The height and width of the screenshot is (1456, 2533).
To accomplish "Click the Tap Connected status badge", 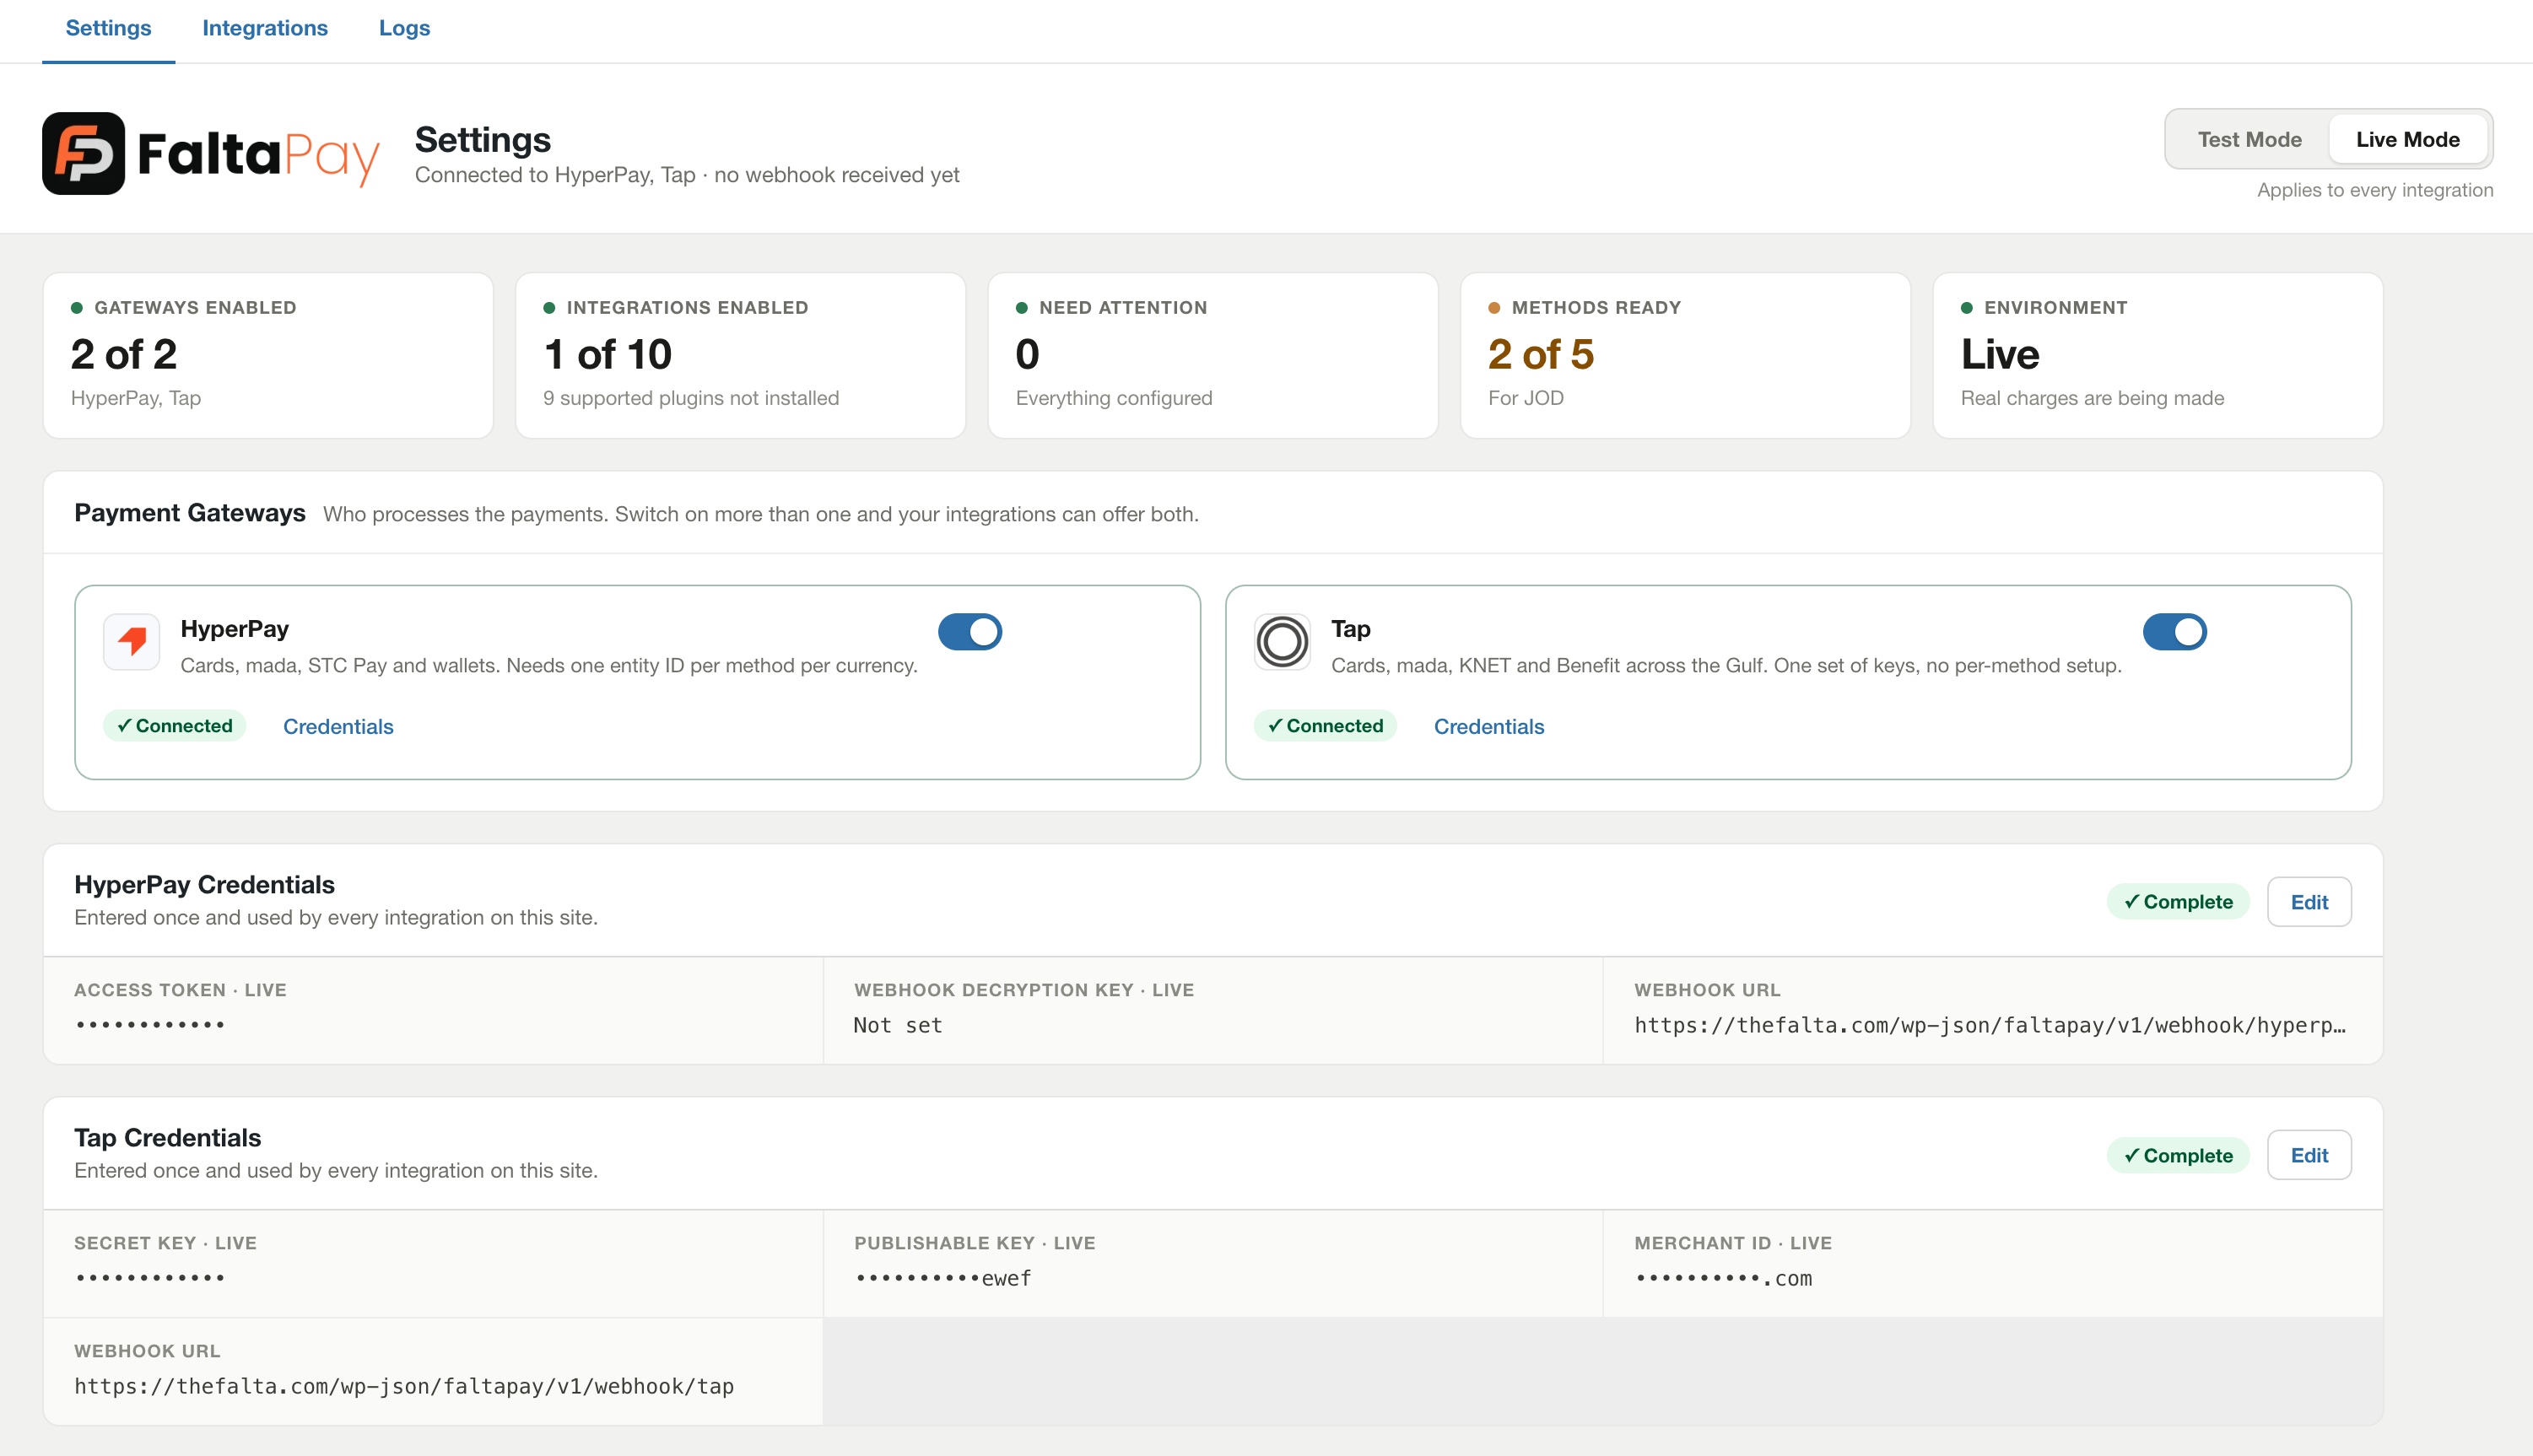I will coord(1326,726).
